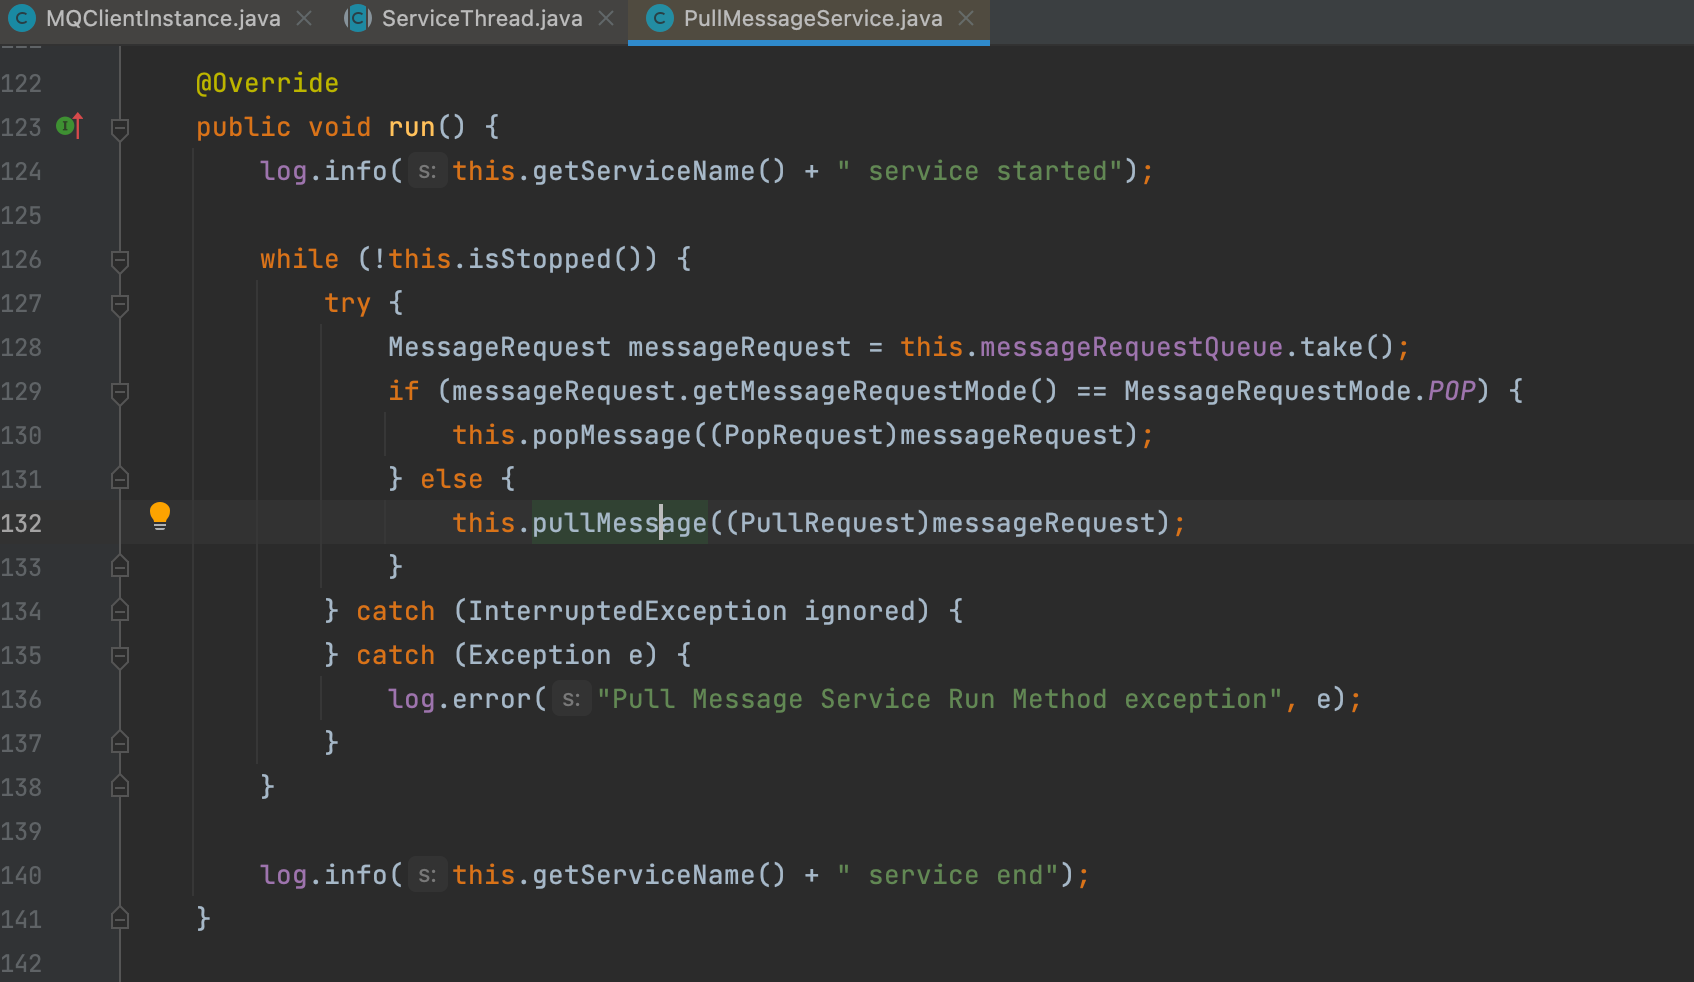Image resolution: width=1694 pixels, height=982 pixels.
Task: Collapse the InterruptedException catch fold on line 134
Action: pos(120,611)
